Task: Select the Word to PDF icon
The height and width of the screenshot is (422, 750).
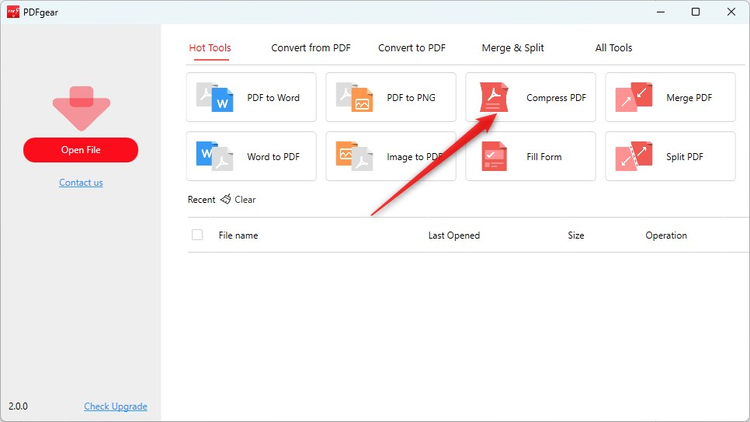Action: pyautogui.click(x=215, y=156)
